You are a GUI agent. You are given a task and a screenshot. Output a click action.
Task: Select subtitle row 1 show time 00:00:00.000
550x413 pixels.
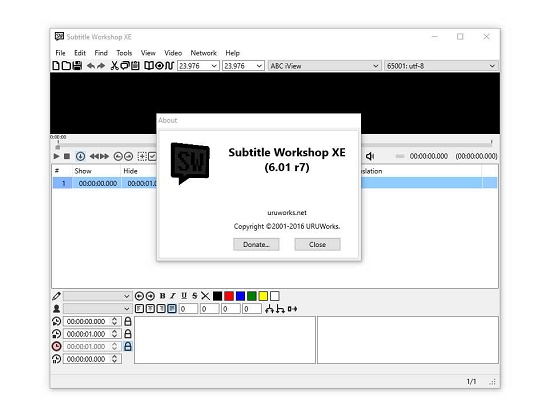tap(98, 183)
